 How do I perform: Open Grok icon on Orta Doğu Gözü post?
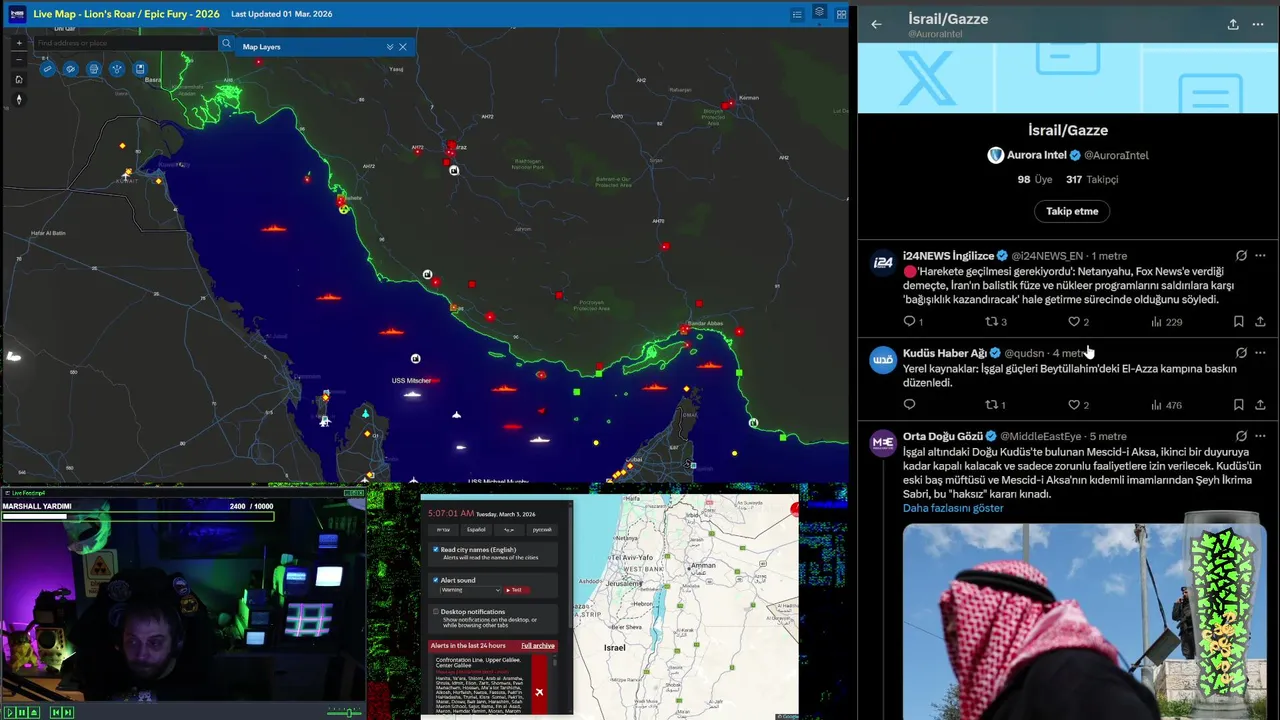[1241, 436]
